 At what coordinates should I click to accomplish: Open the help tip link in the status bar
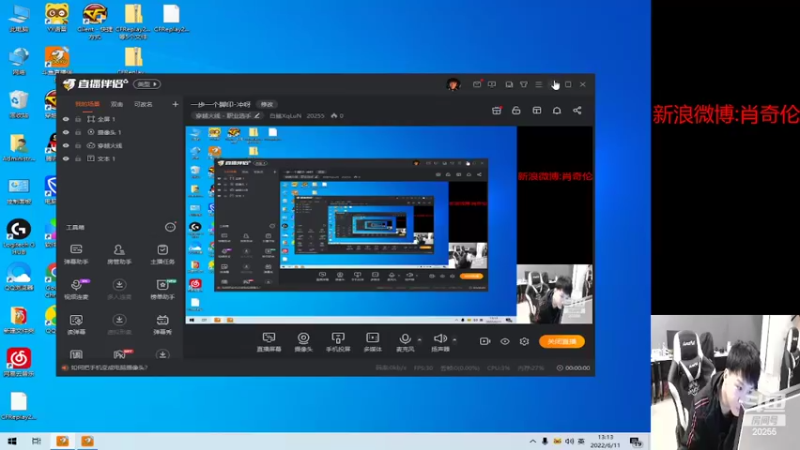(109, 367)
